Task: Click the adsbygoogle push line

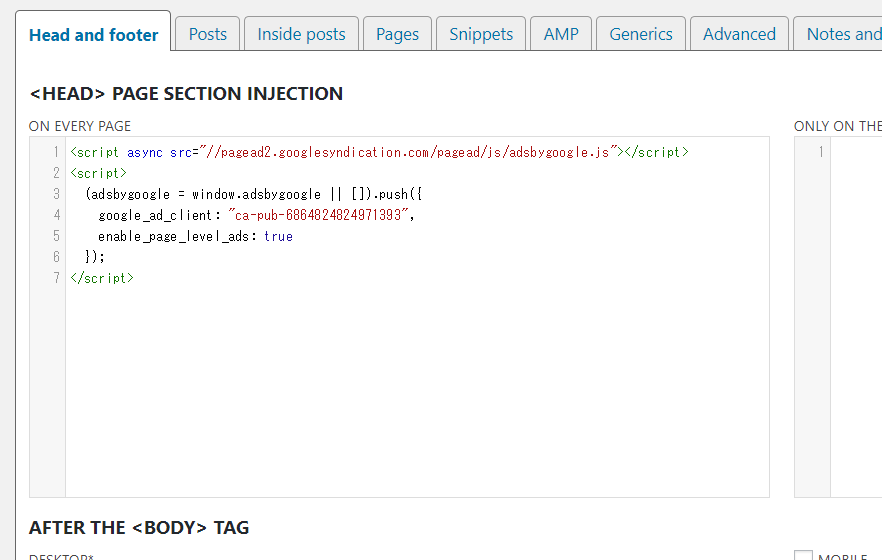Action: 254,194
